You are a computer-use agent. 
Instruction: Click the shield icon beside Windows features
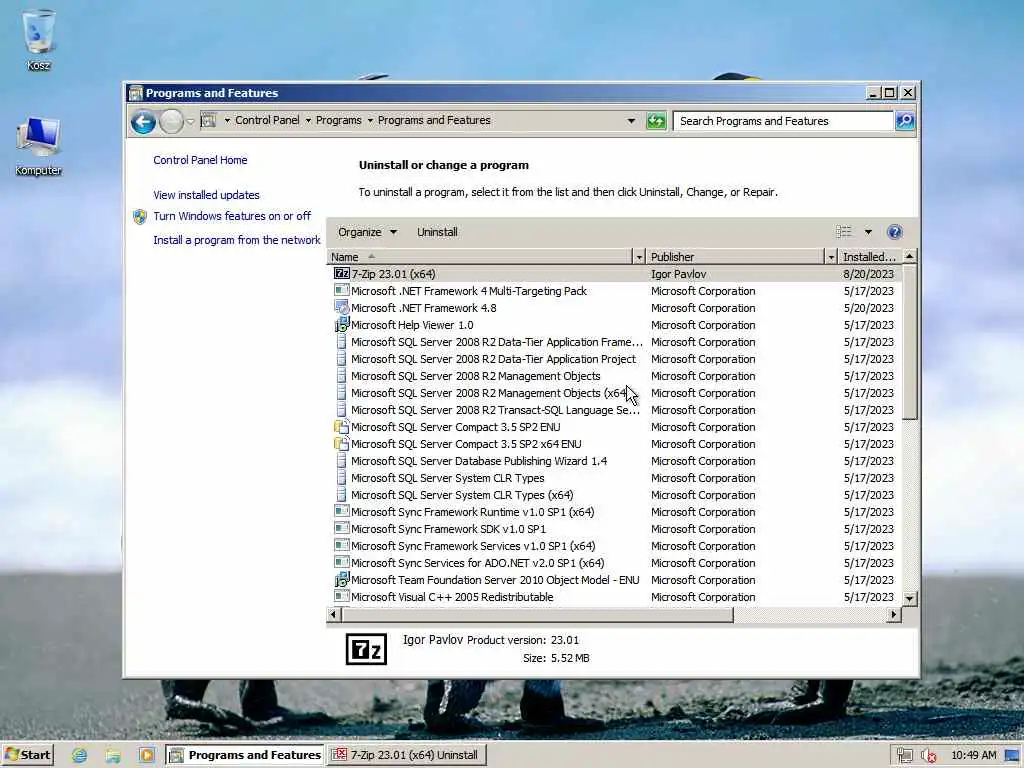pyautogui.click(x=140, y=217)
